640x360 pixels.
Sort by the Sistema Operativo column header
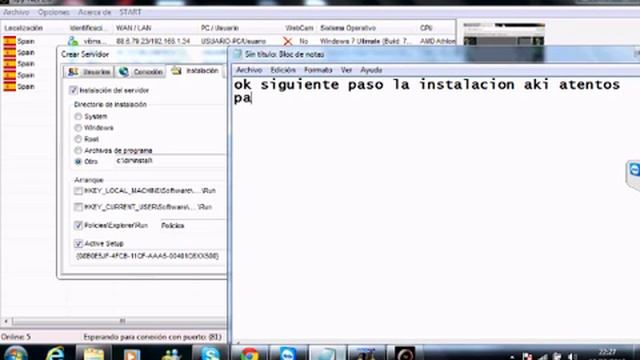348,28
